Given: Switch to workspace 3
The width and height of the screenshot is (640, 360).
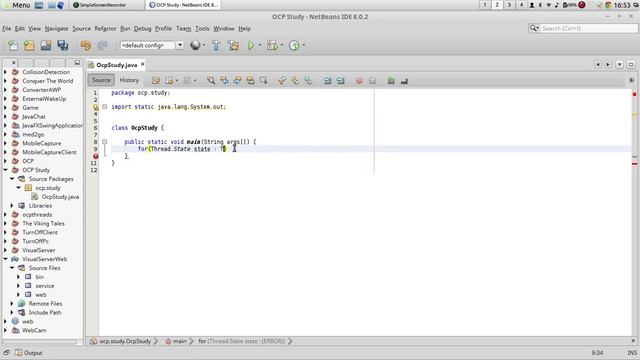Looking at the screenshot, I should (x=509, y=5).
